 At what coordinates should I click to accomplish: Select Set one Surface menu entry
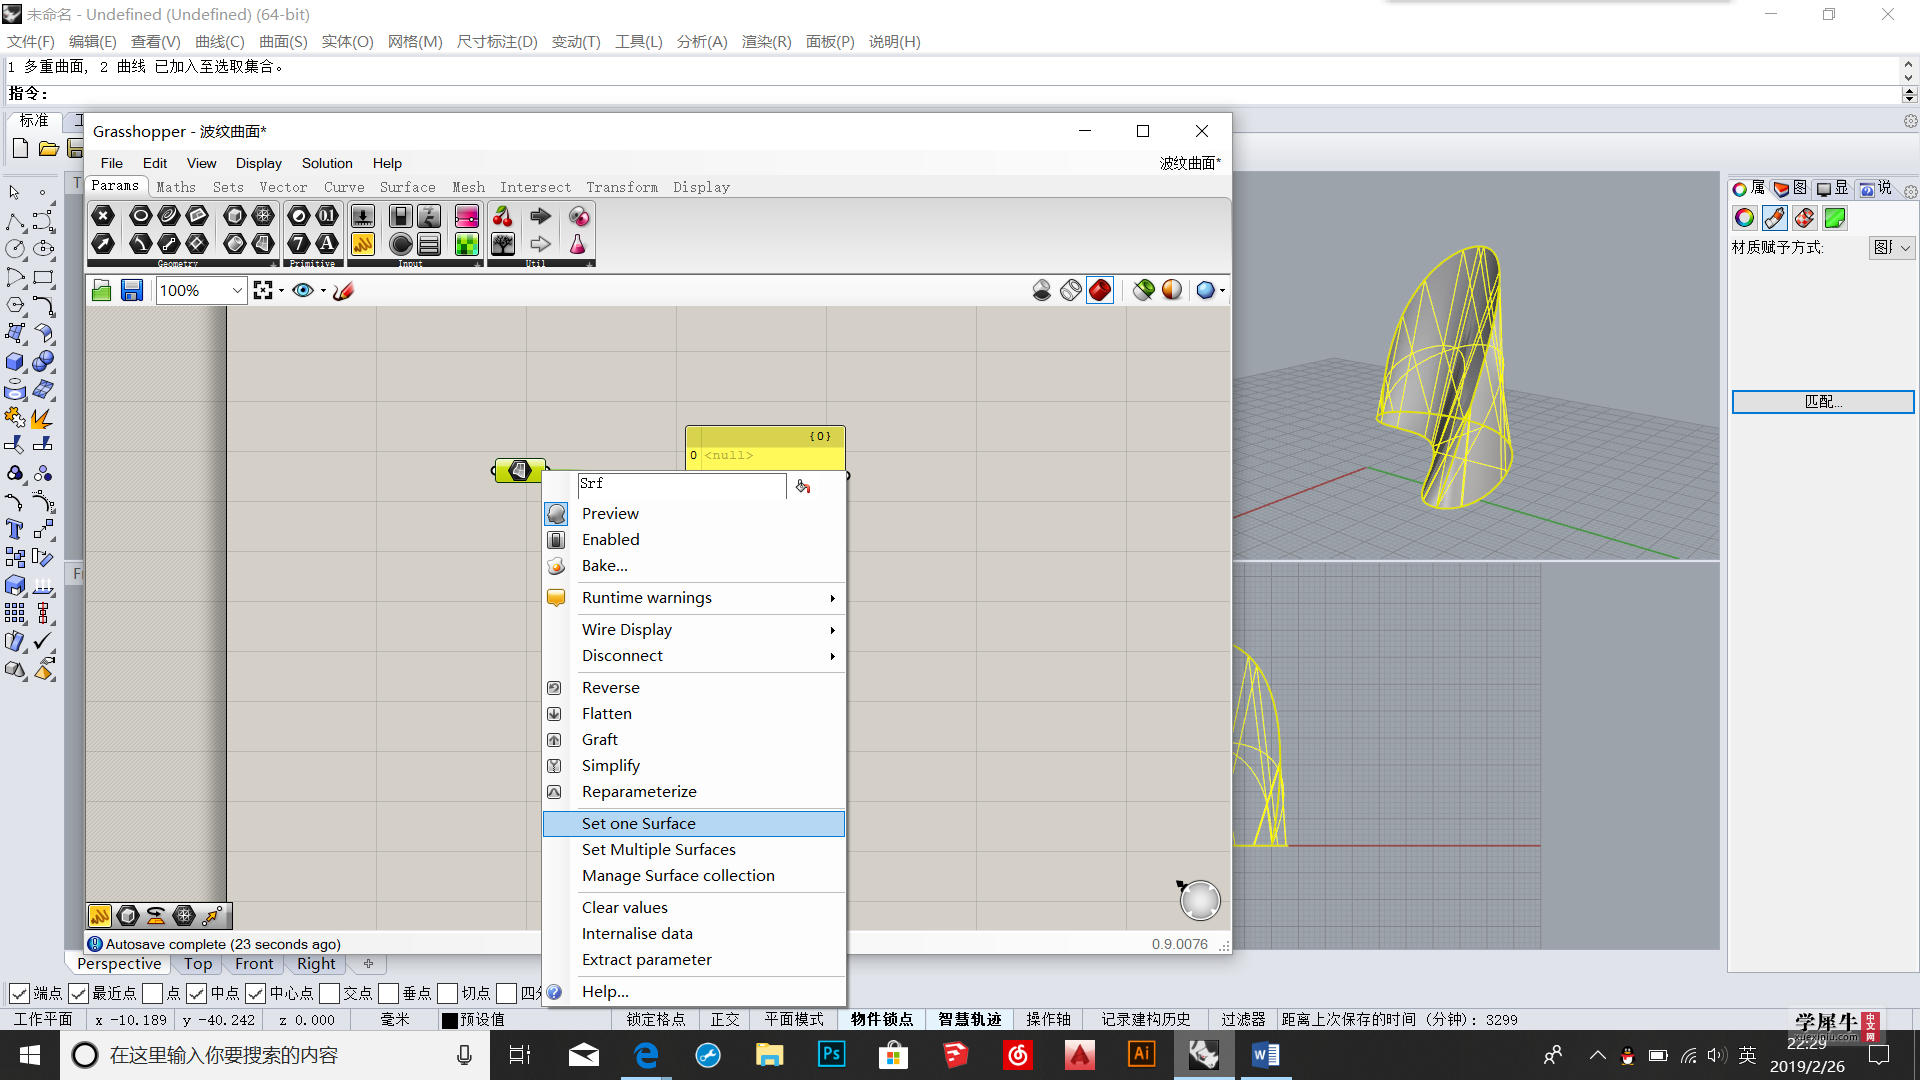tap(694, 823)
